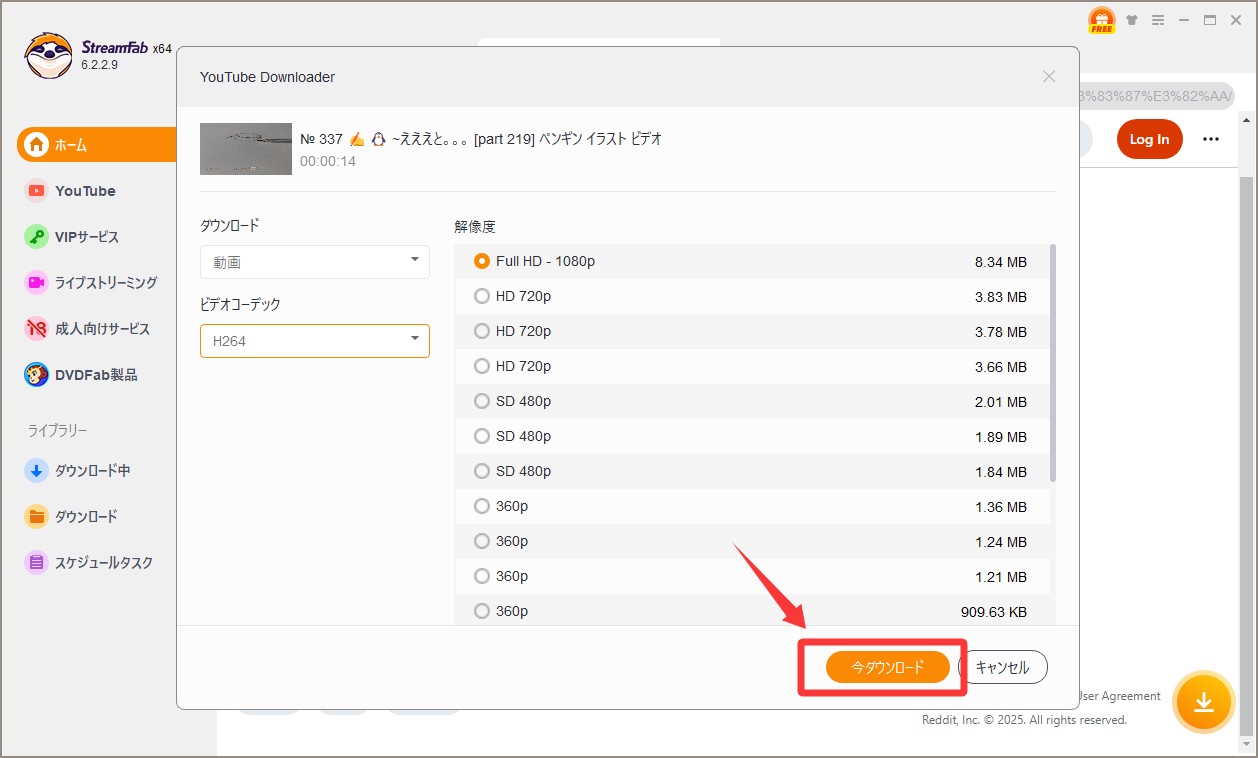1258x758 pixels.
Task: Open VIPサービス in sidebar
Action: pyautogui.click(x=87, y=236)
